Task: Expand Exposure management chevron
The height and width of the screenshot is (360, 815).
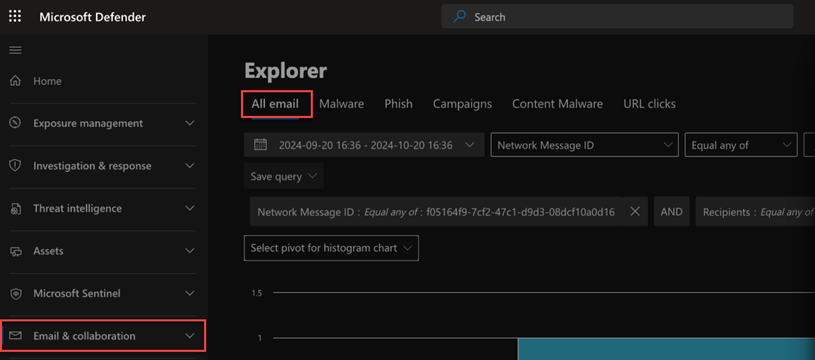Action: click(190, 123)
